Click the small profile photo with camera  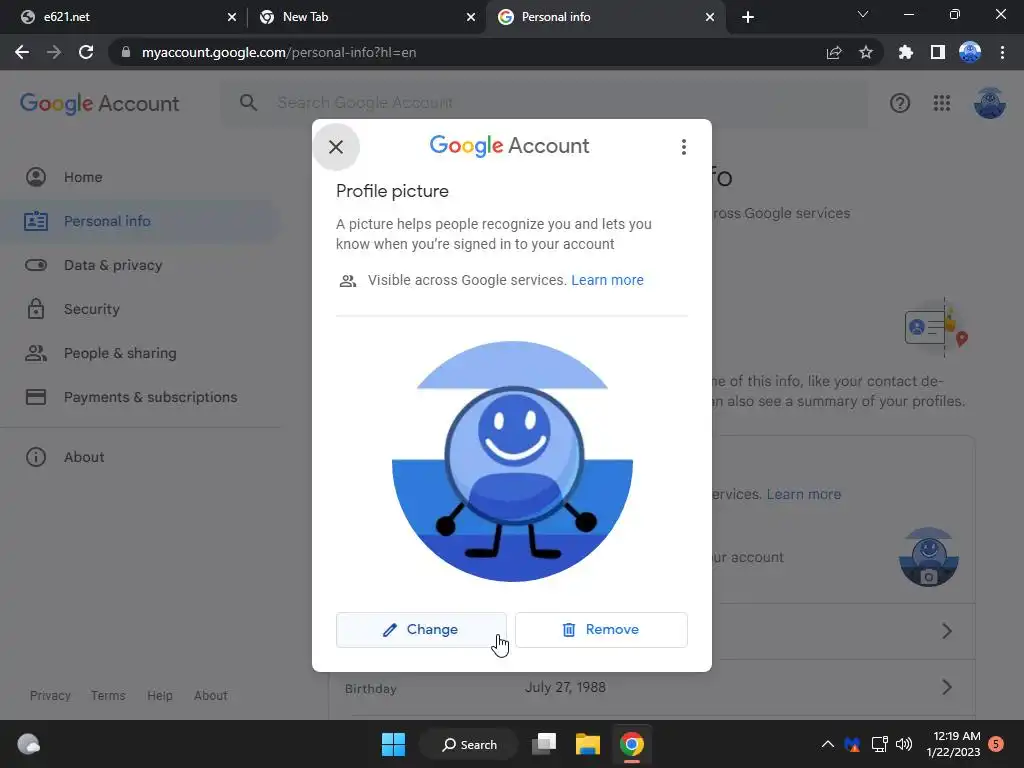(x=929, y=557)
